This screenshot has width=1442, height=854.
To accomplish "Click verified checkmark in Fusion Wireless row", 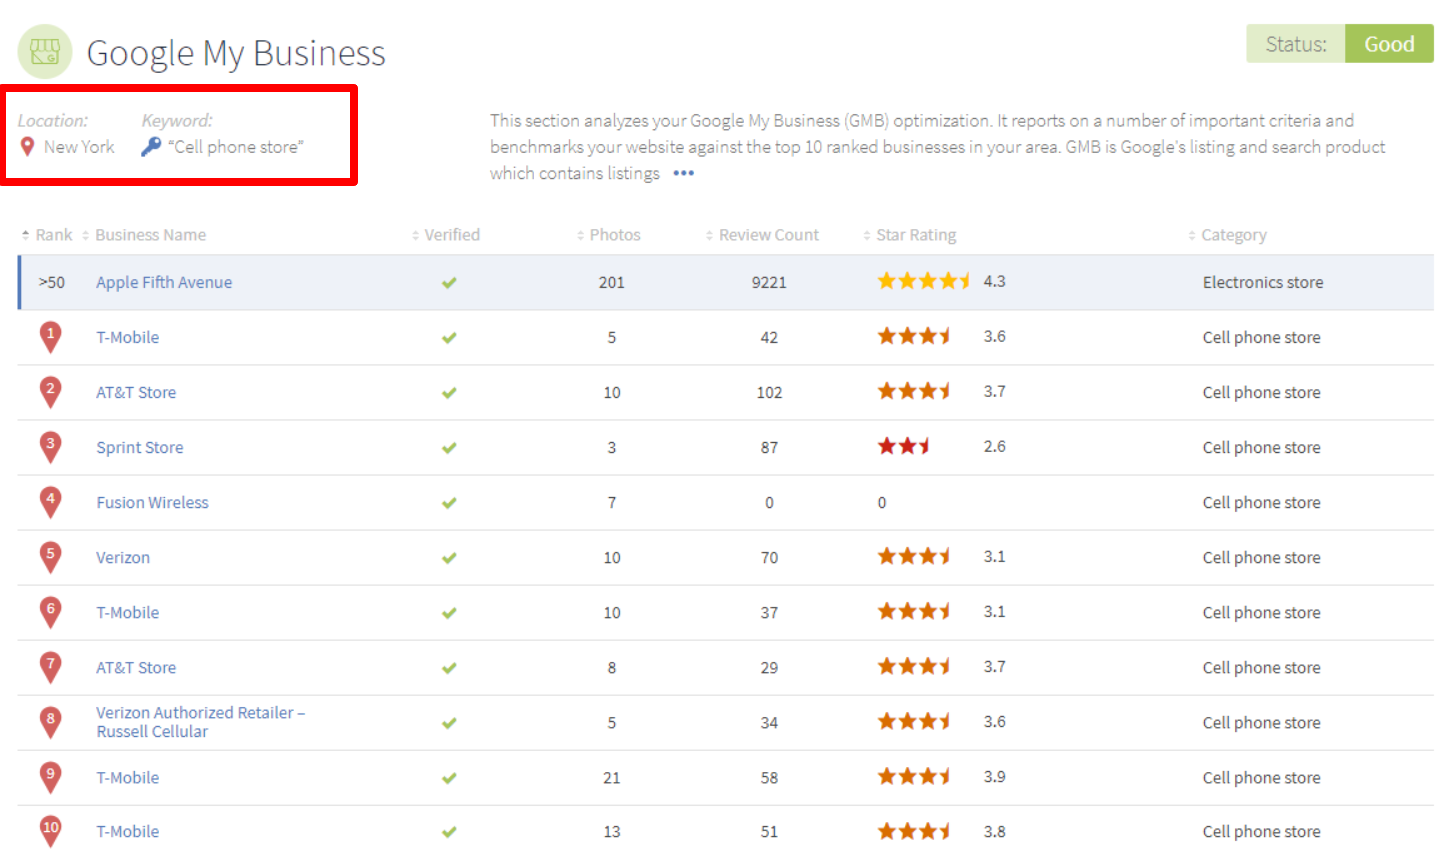I will pyautogui.click(x=449, y=503).
